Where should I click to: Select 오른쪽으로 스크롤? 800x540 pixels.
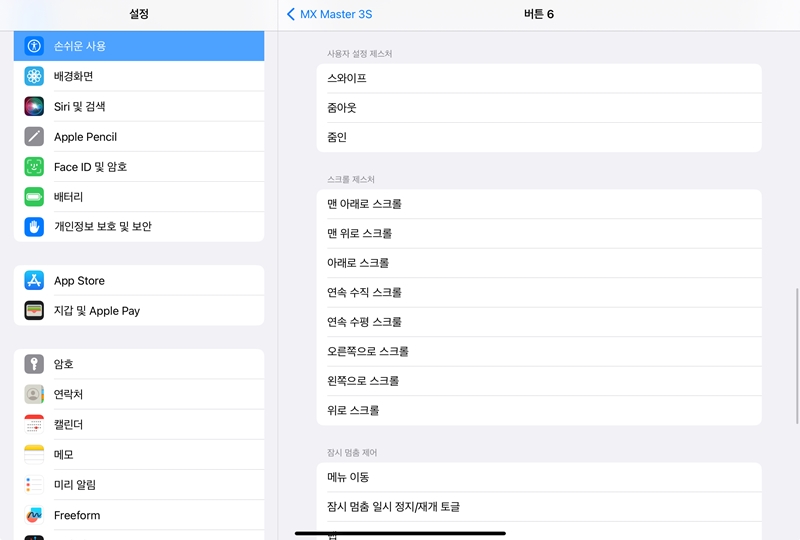[x=539, y=352]
